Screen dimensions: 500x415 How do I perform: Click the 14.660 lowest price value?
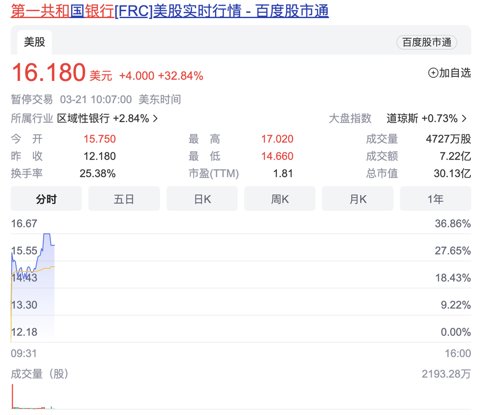pos(277,156)
